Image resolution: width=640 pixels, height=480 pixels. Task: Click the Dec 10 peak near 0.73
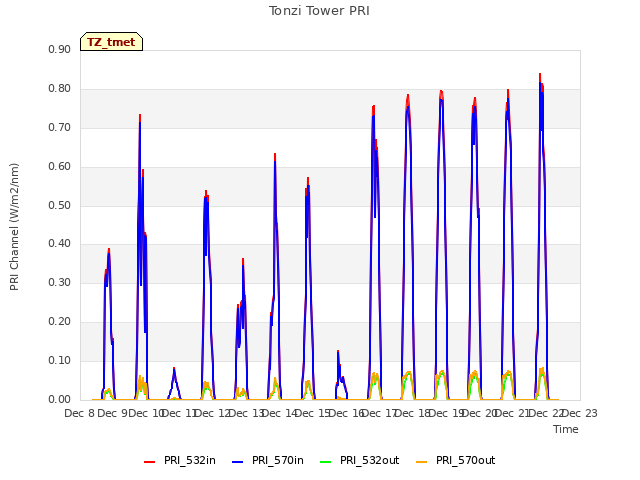coord(140,116)
